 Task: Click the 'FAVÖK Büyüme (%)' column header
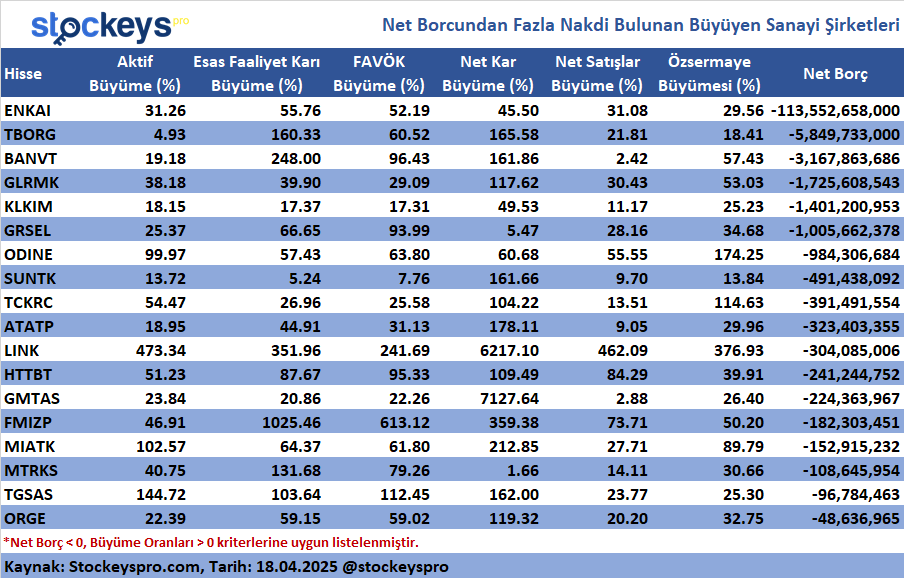tap(379, 74)
